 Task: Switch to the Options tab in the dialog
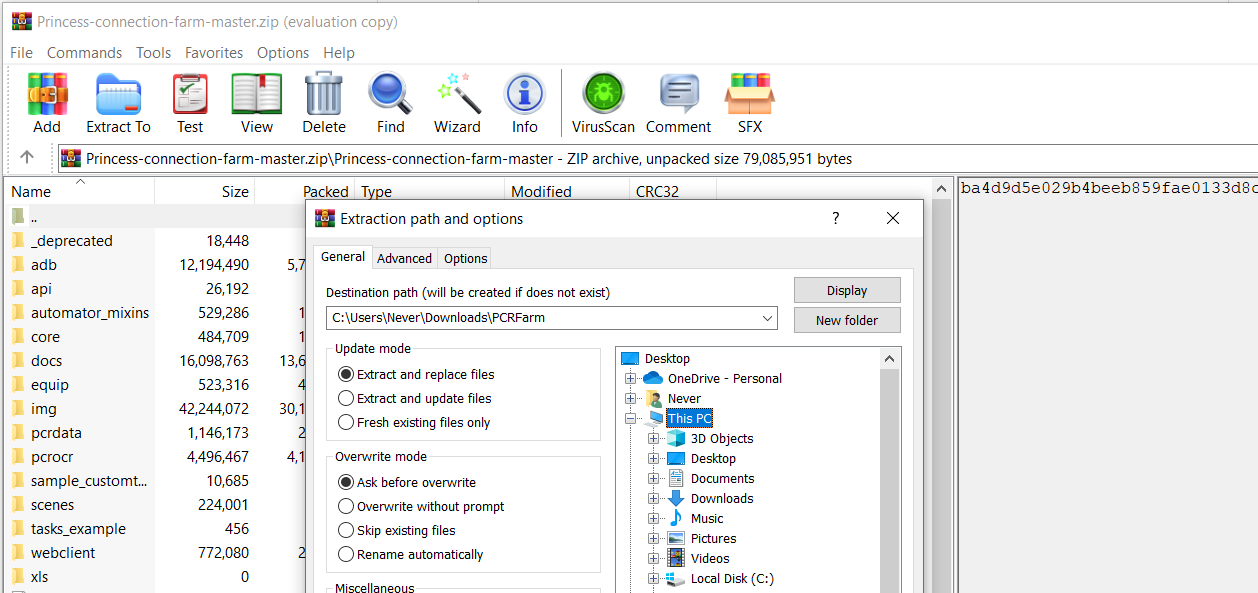(x=466, y=258)
